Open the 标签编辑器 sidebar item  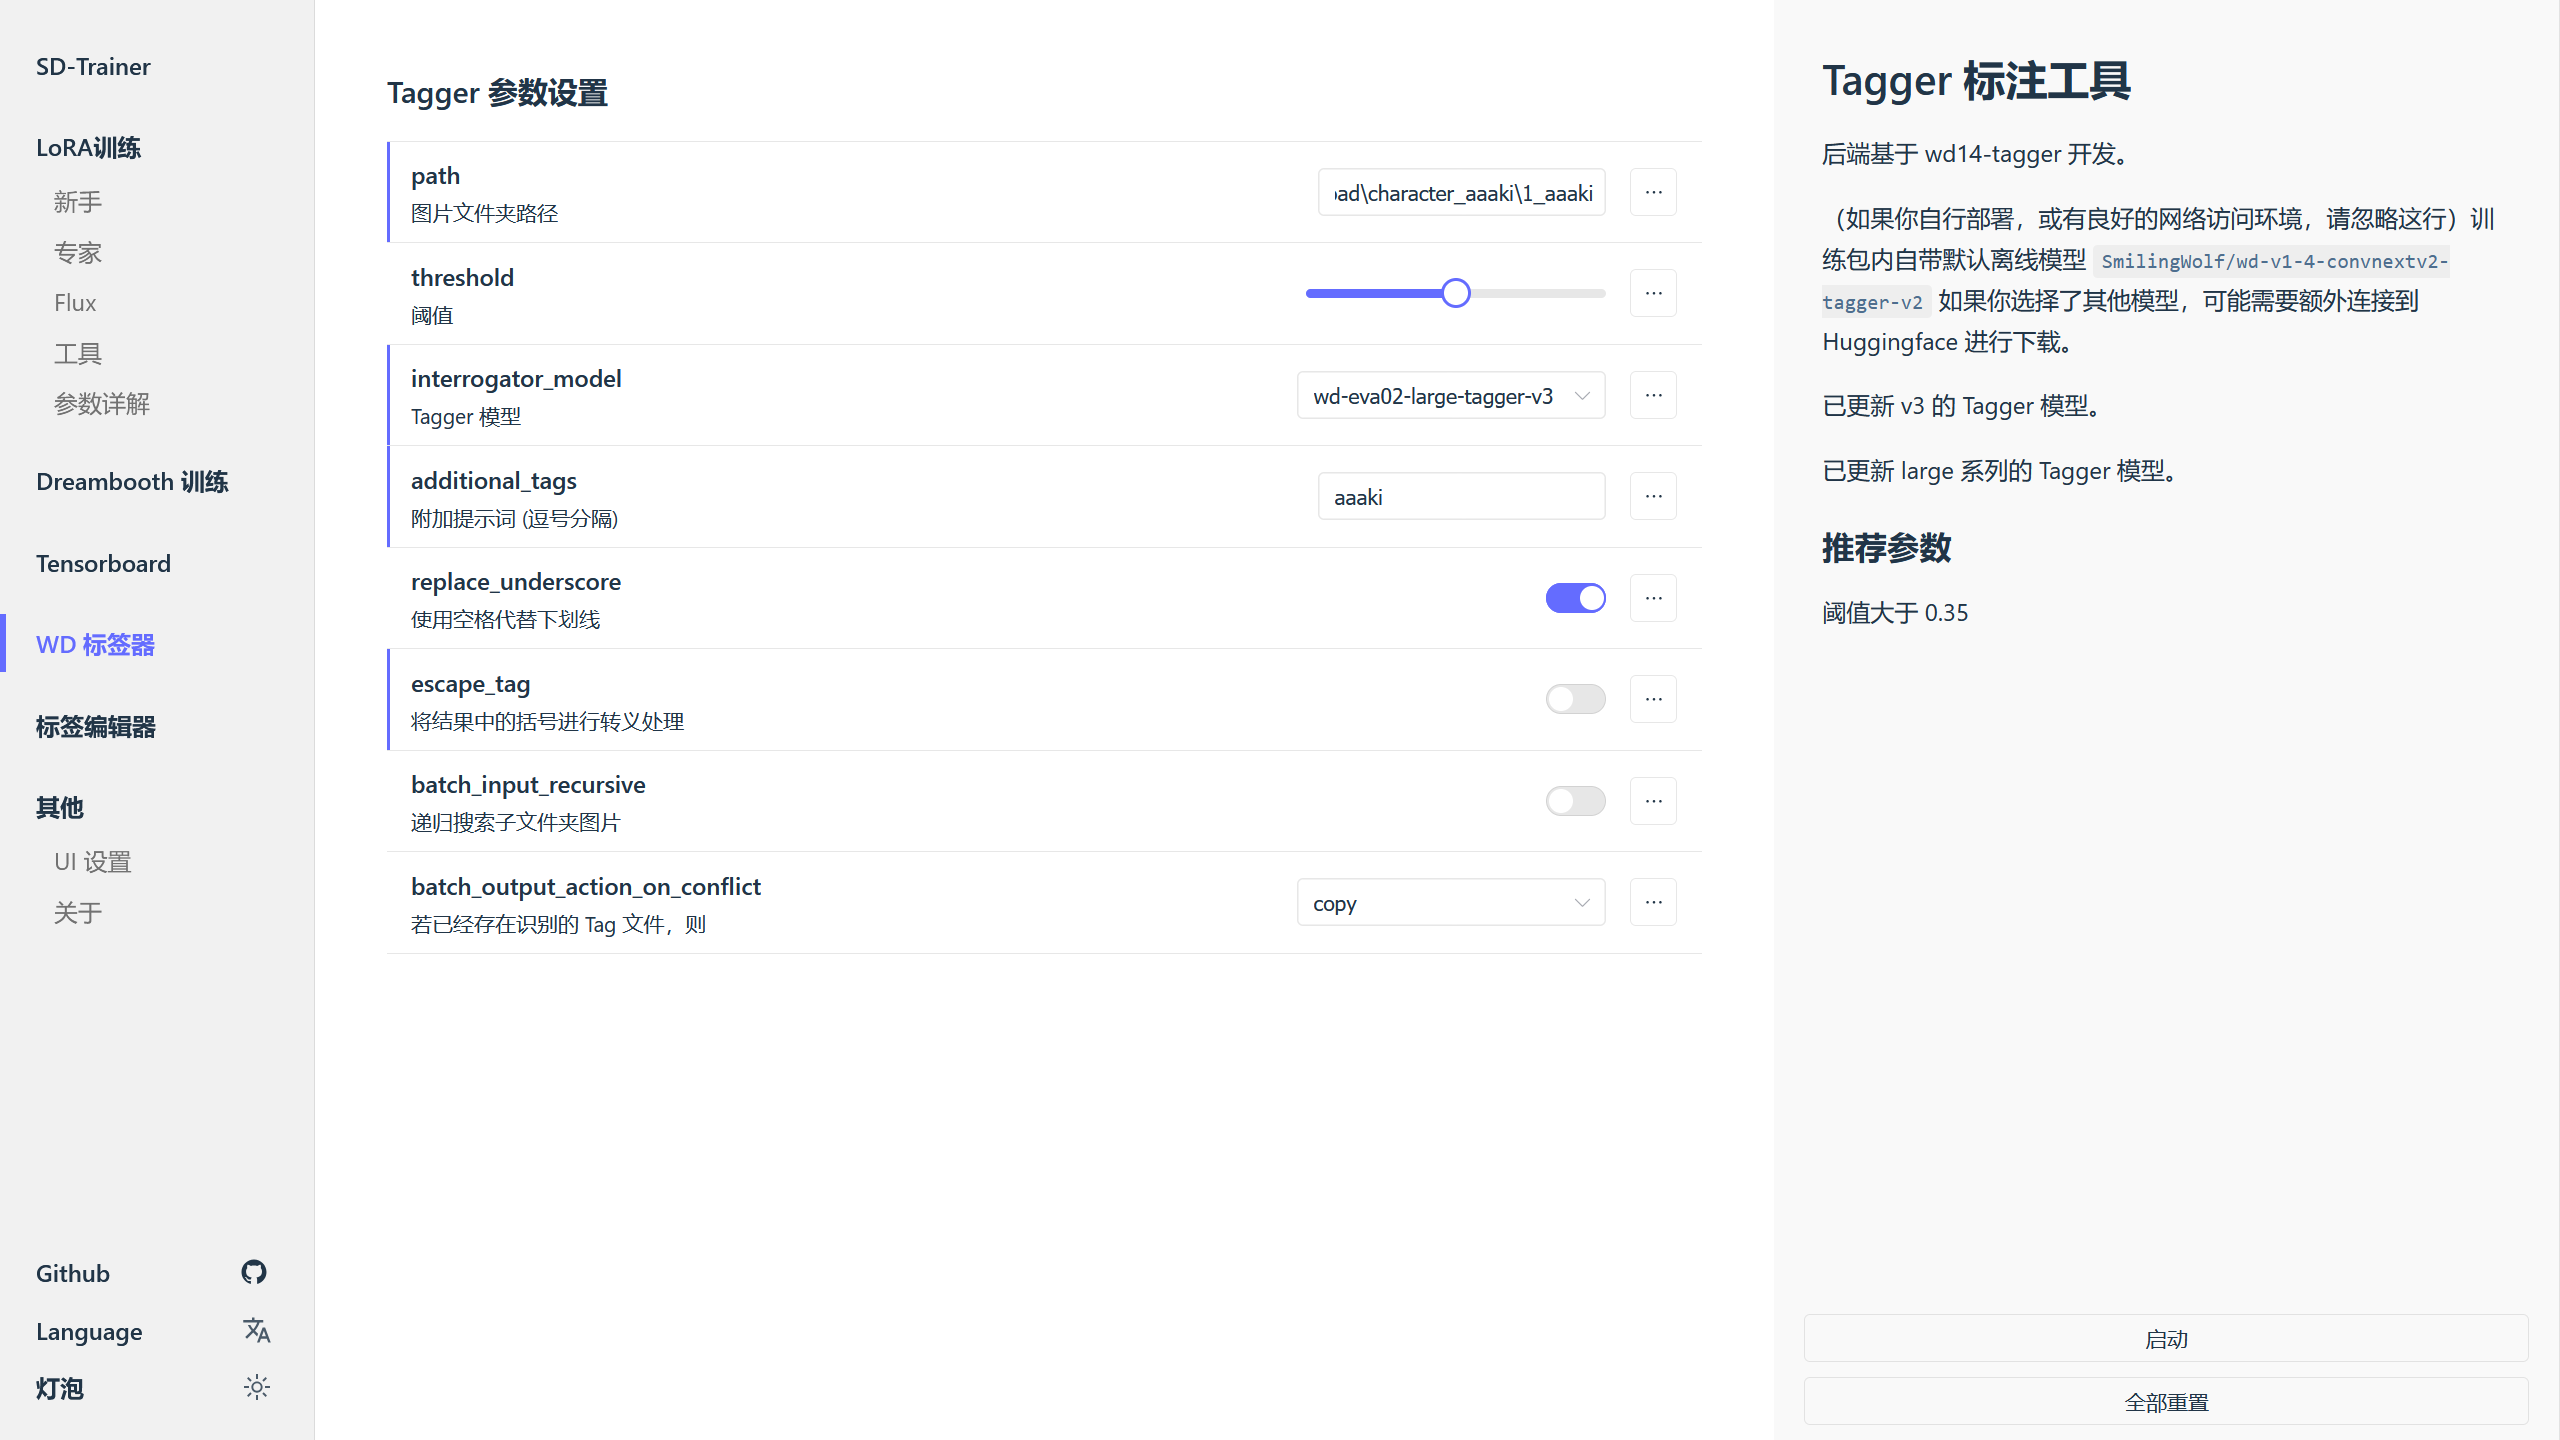coord(96,727)
